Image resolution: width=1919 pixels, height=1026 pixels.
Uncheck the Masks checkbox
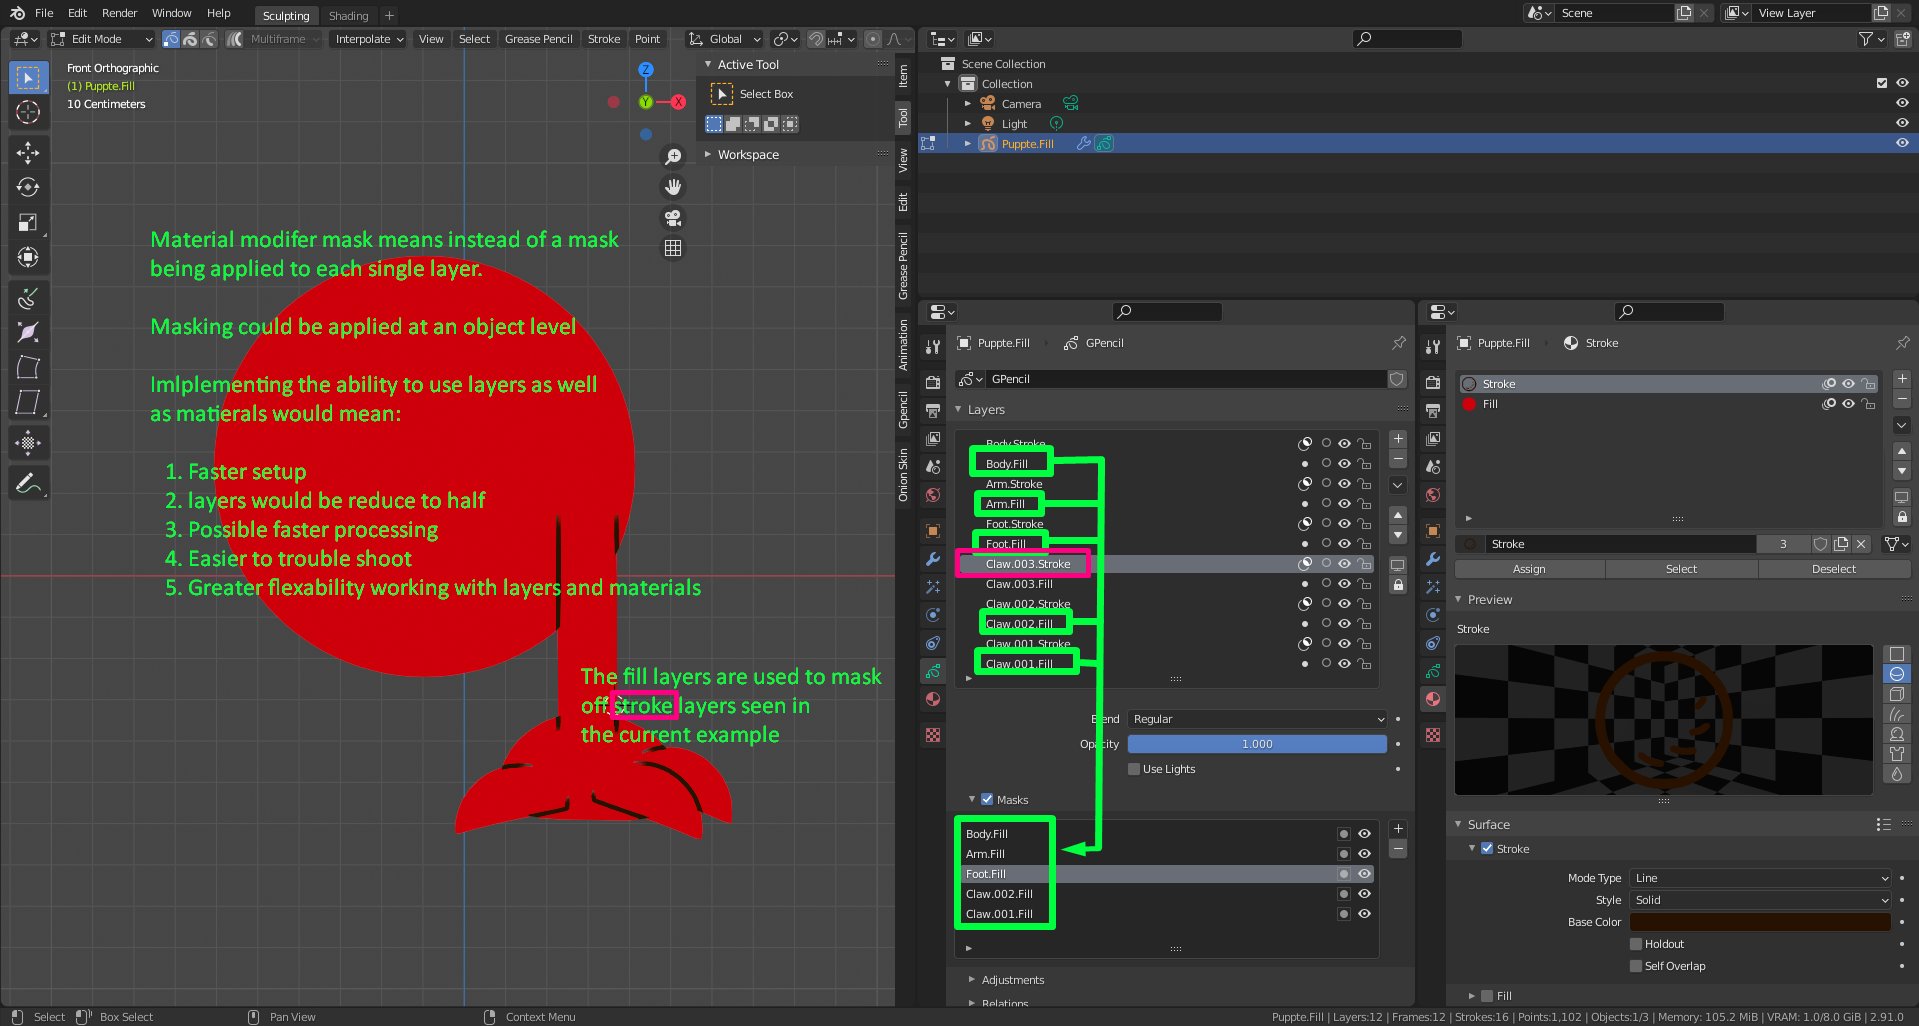(987, 799)
